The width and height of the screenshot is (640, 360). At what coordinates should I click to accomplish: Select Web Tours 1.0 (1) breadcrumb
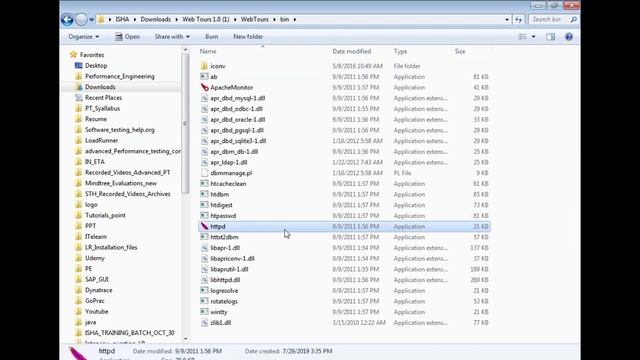point(206,20)
